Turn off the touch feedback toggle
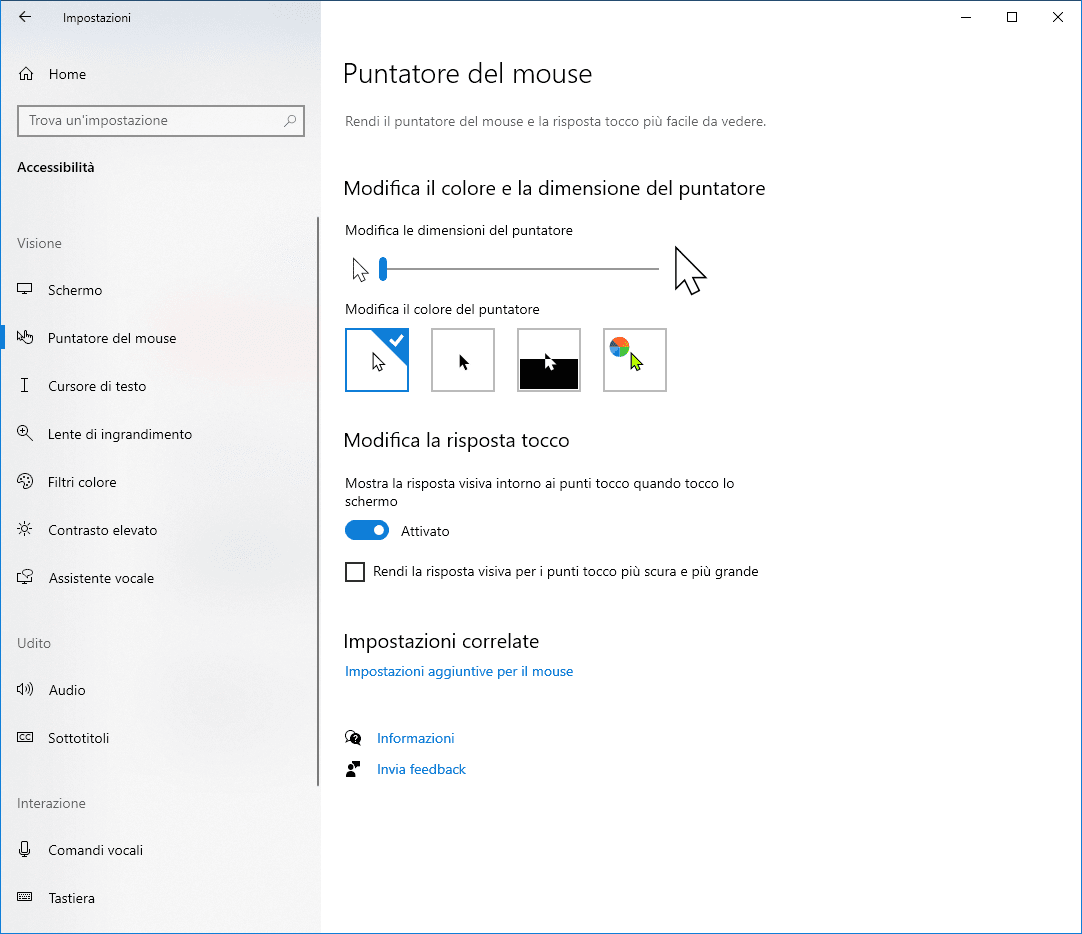This screenshot has width=1082, height=934. pyautogui.click(x=367, y=531)
